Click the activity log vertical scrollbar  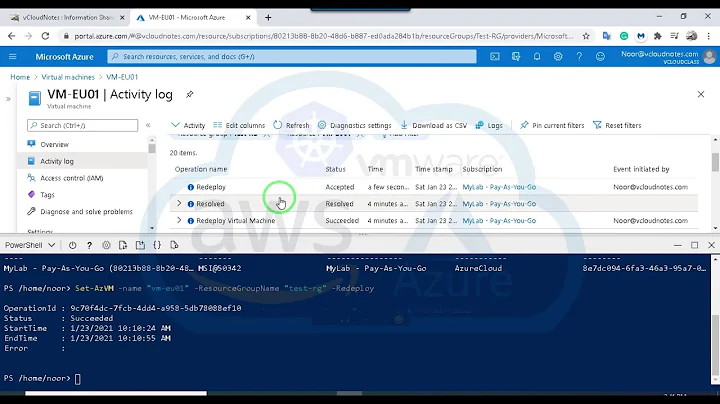[x=715, y=162]
